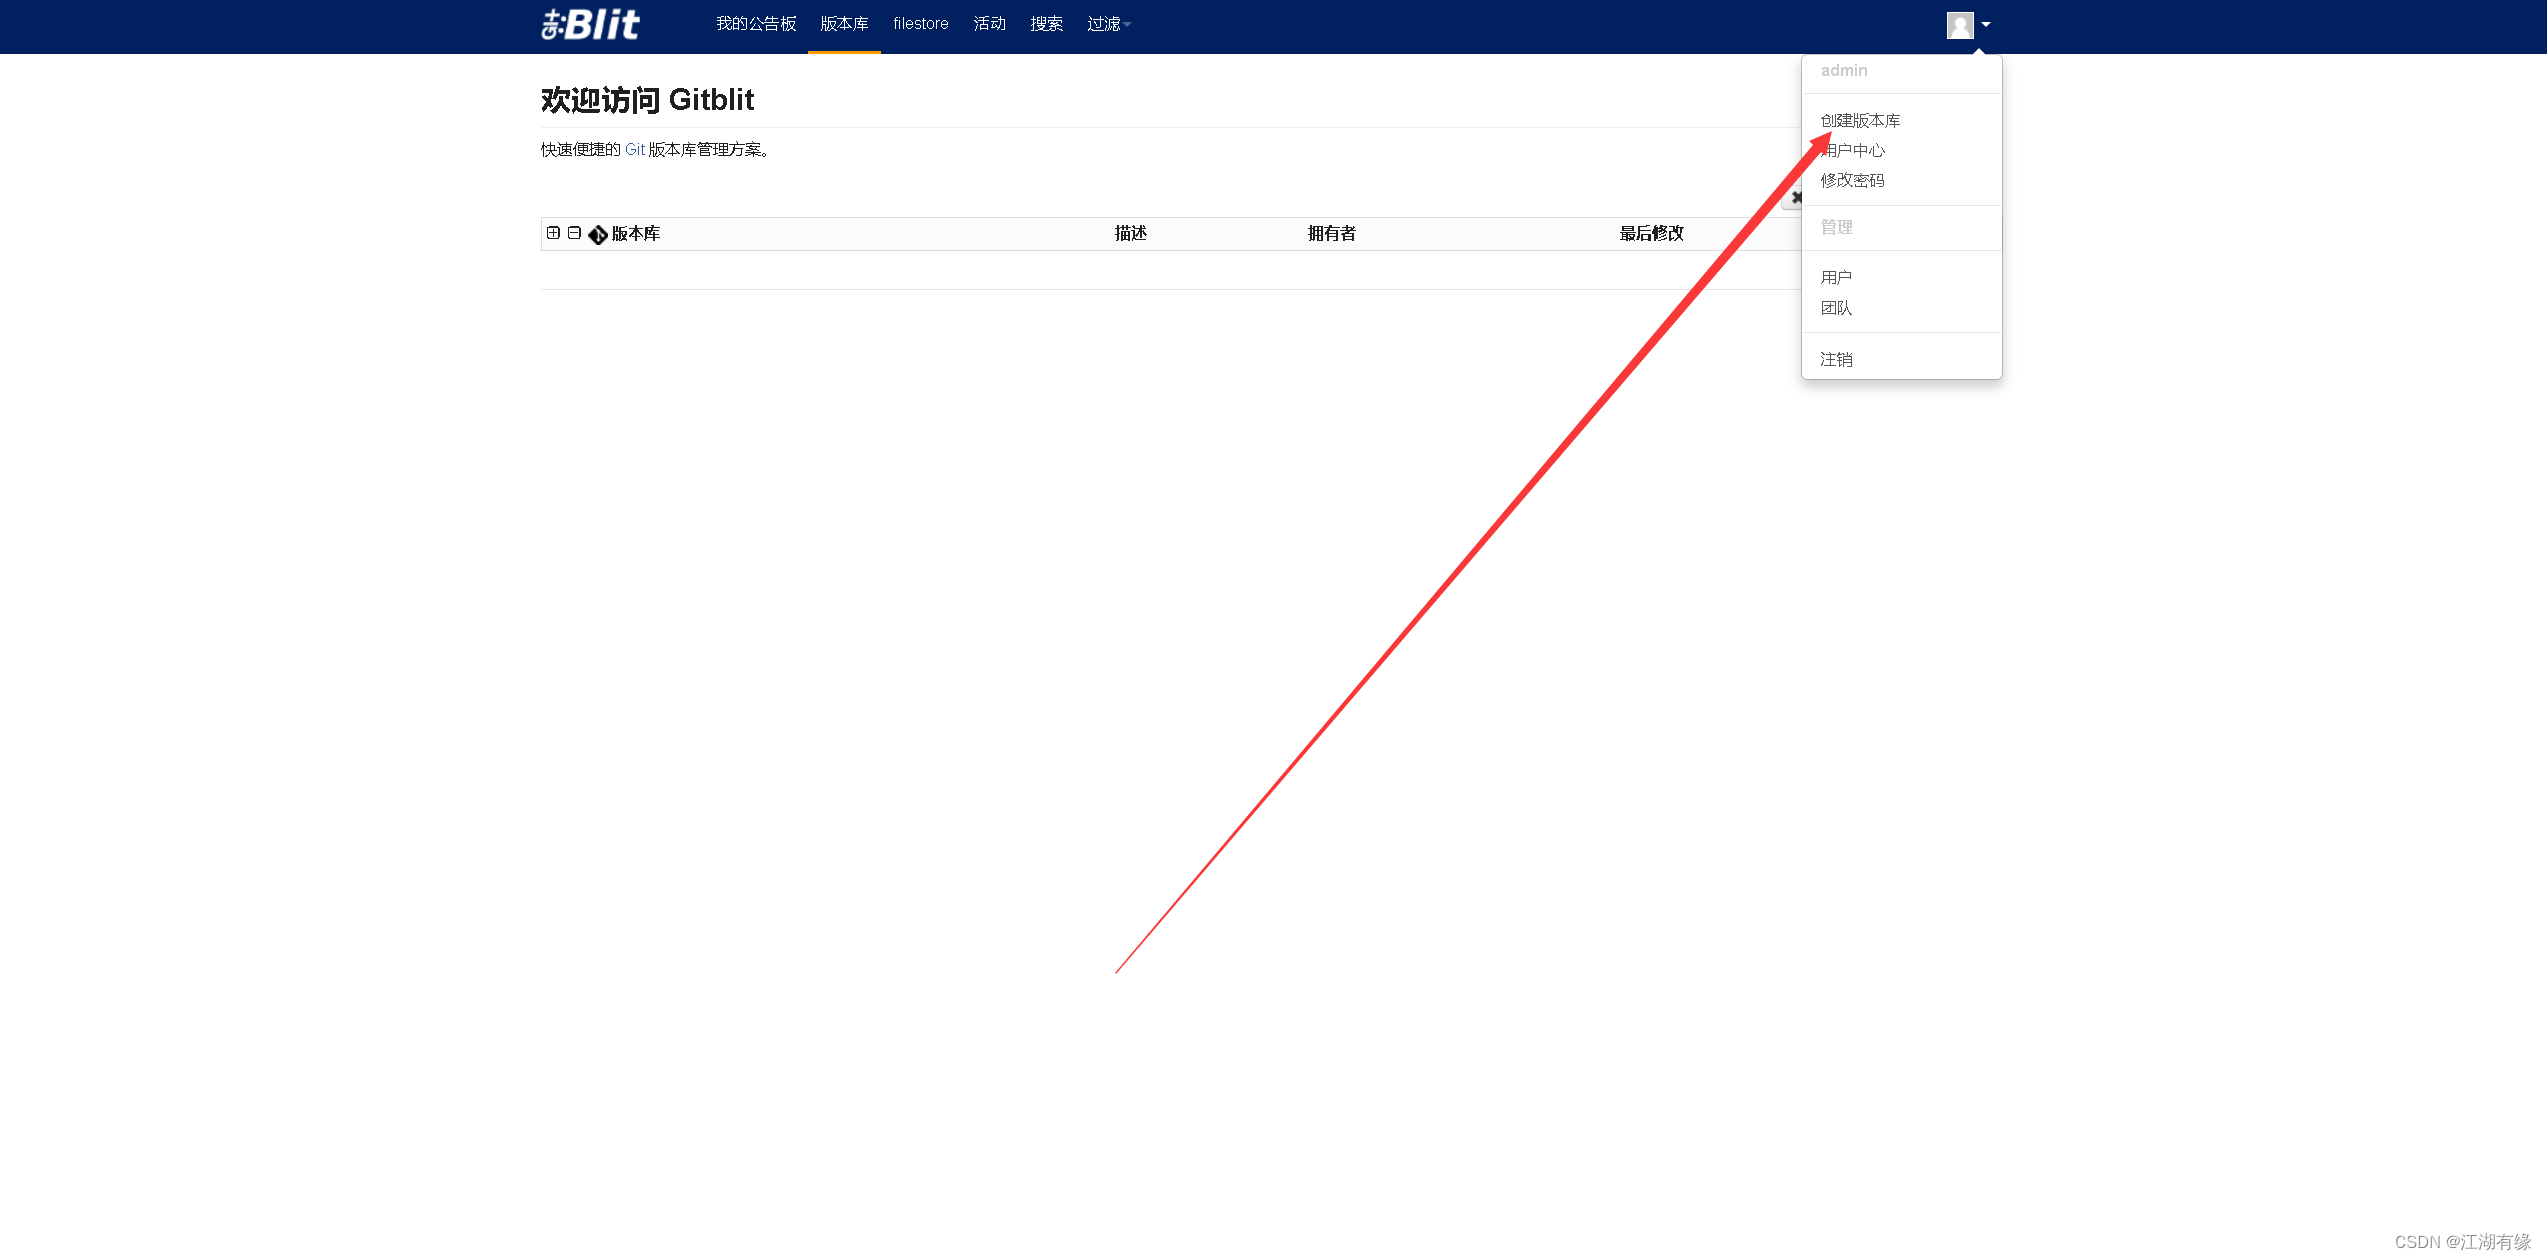Open the 团队 management entry
This screenshot has height=1260, width=2547.
pos(1836,309)
